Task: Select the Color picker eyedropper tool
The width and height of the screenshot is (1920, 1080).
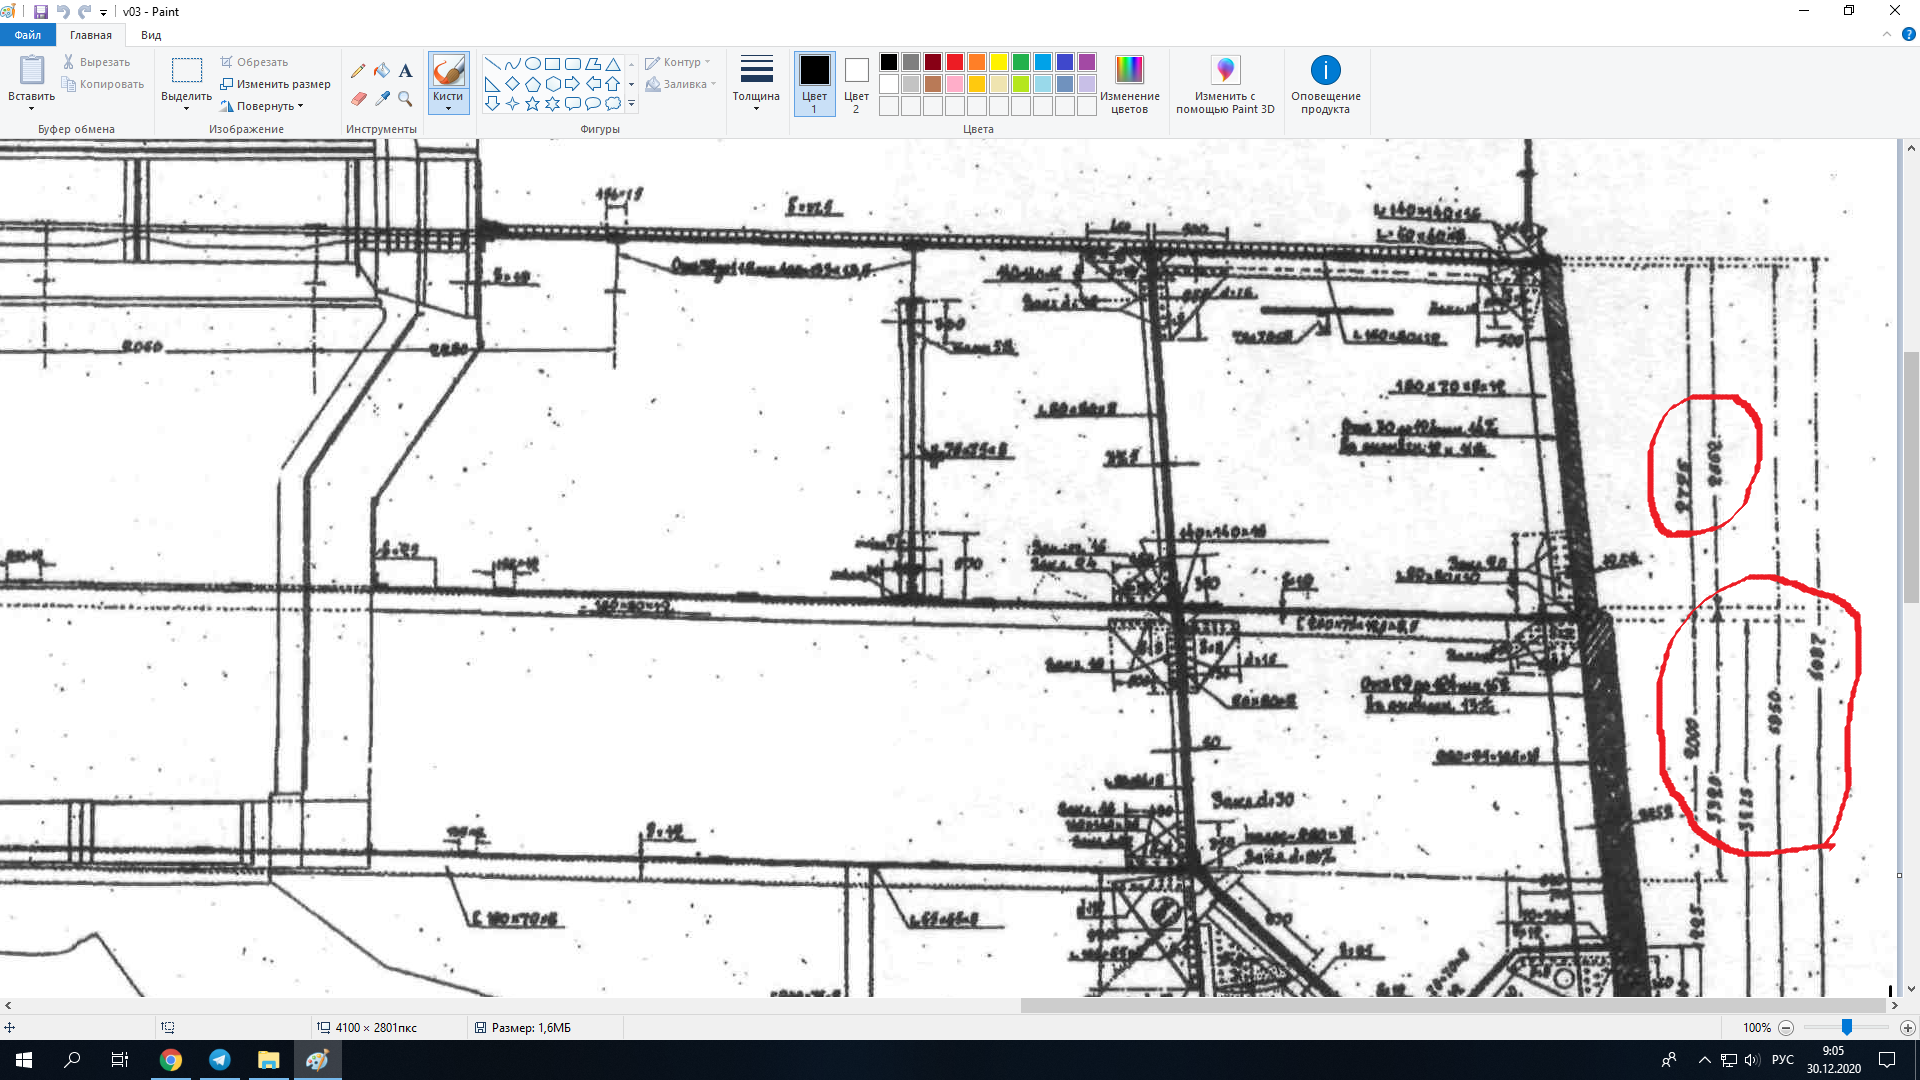Action: (x=382, y=98)
